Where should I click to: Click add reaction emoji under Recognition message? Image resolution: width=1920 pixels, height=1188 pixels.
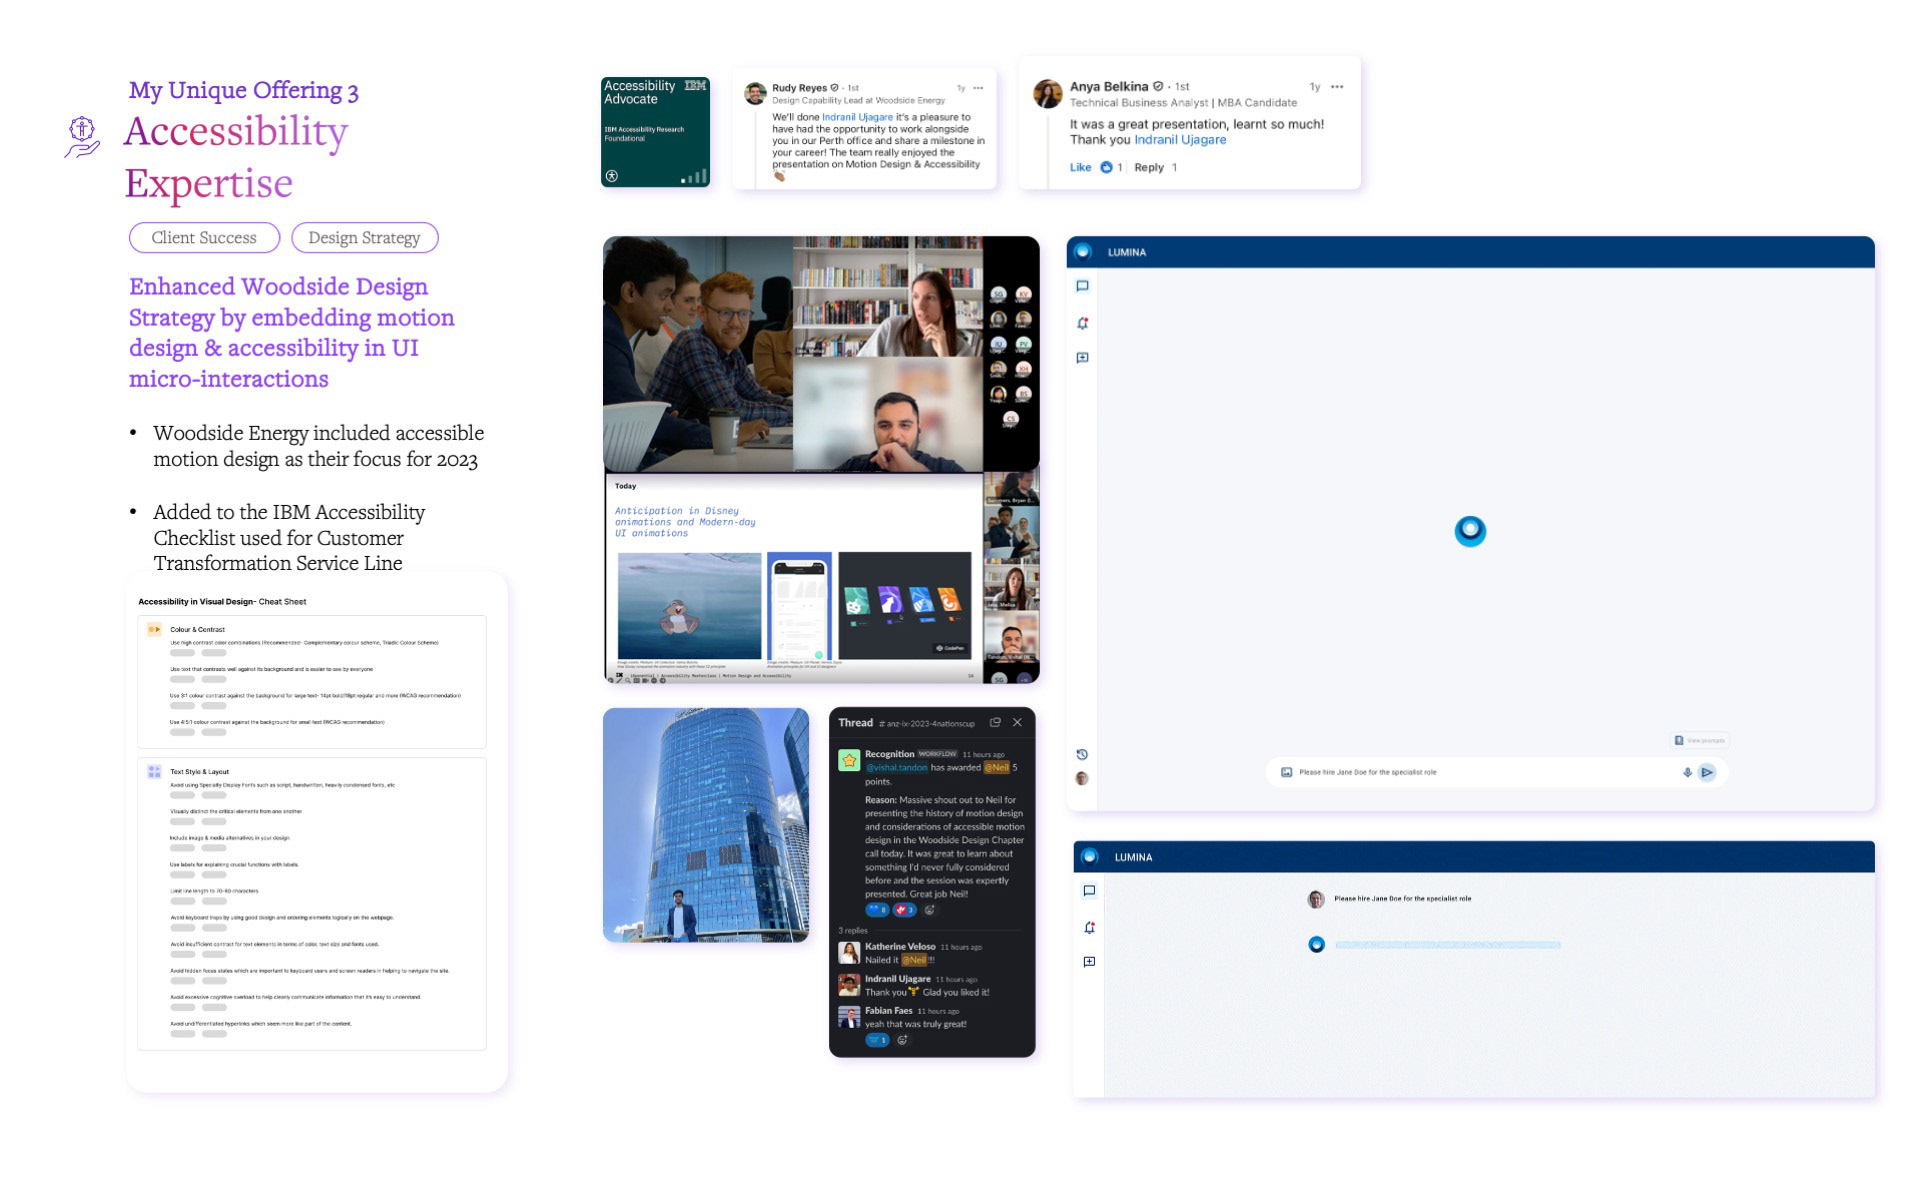(929, 910)
